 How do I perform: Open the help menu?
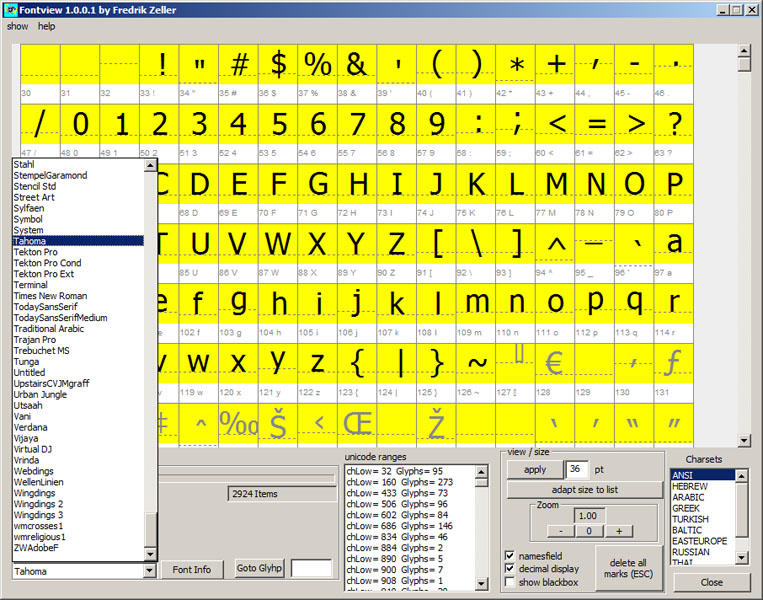pyautogui.click(x=46, y=26)
